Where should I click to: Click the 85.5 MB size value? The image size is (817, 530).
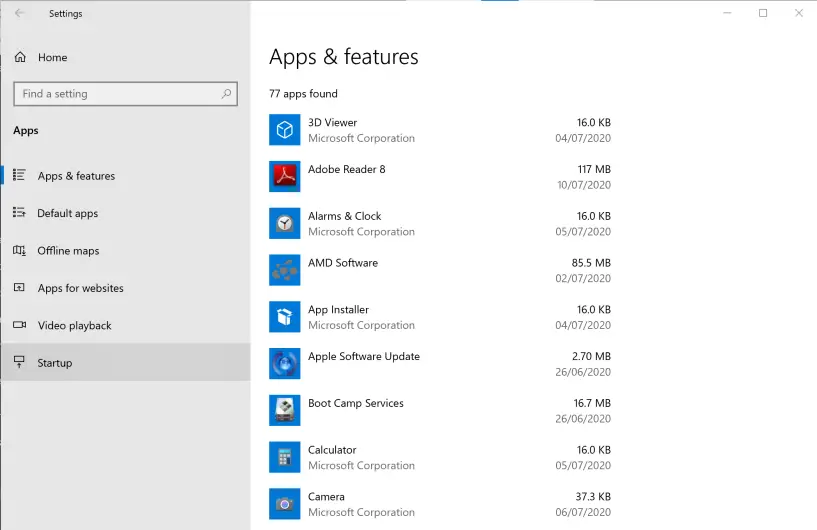coord(591,263)
